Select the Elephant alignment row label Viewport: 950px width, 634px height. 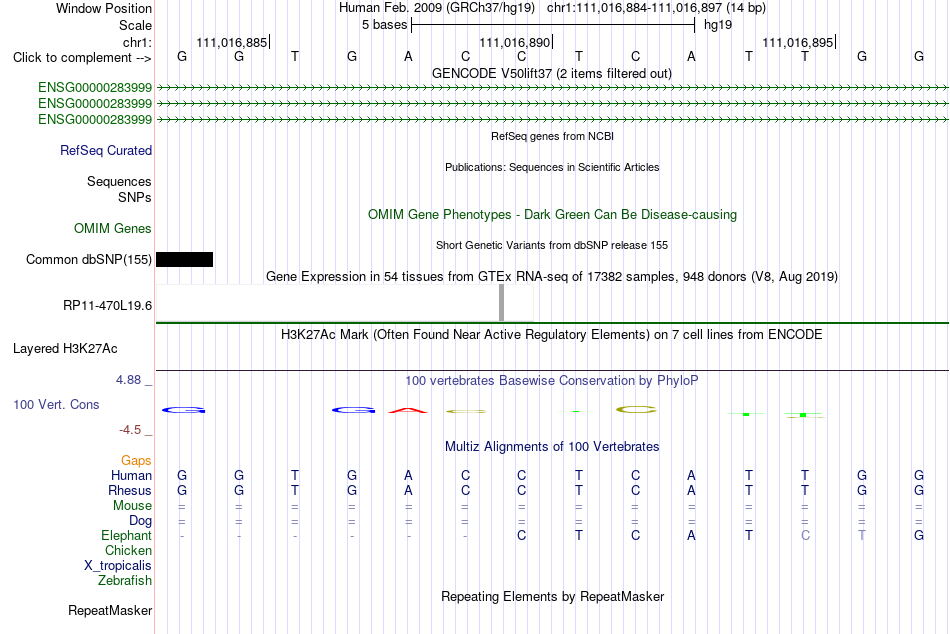[127, 535]
